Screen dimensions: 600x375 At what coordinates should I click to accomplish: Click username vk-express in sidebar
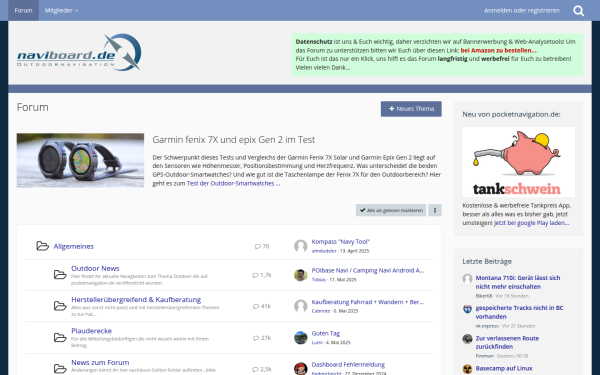[487, 326]
